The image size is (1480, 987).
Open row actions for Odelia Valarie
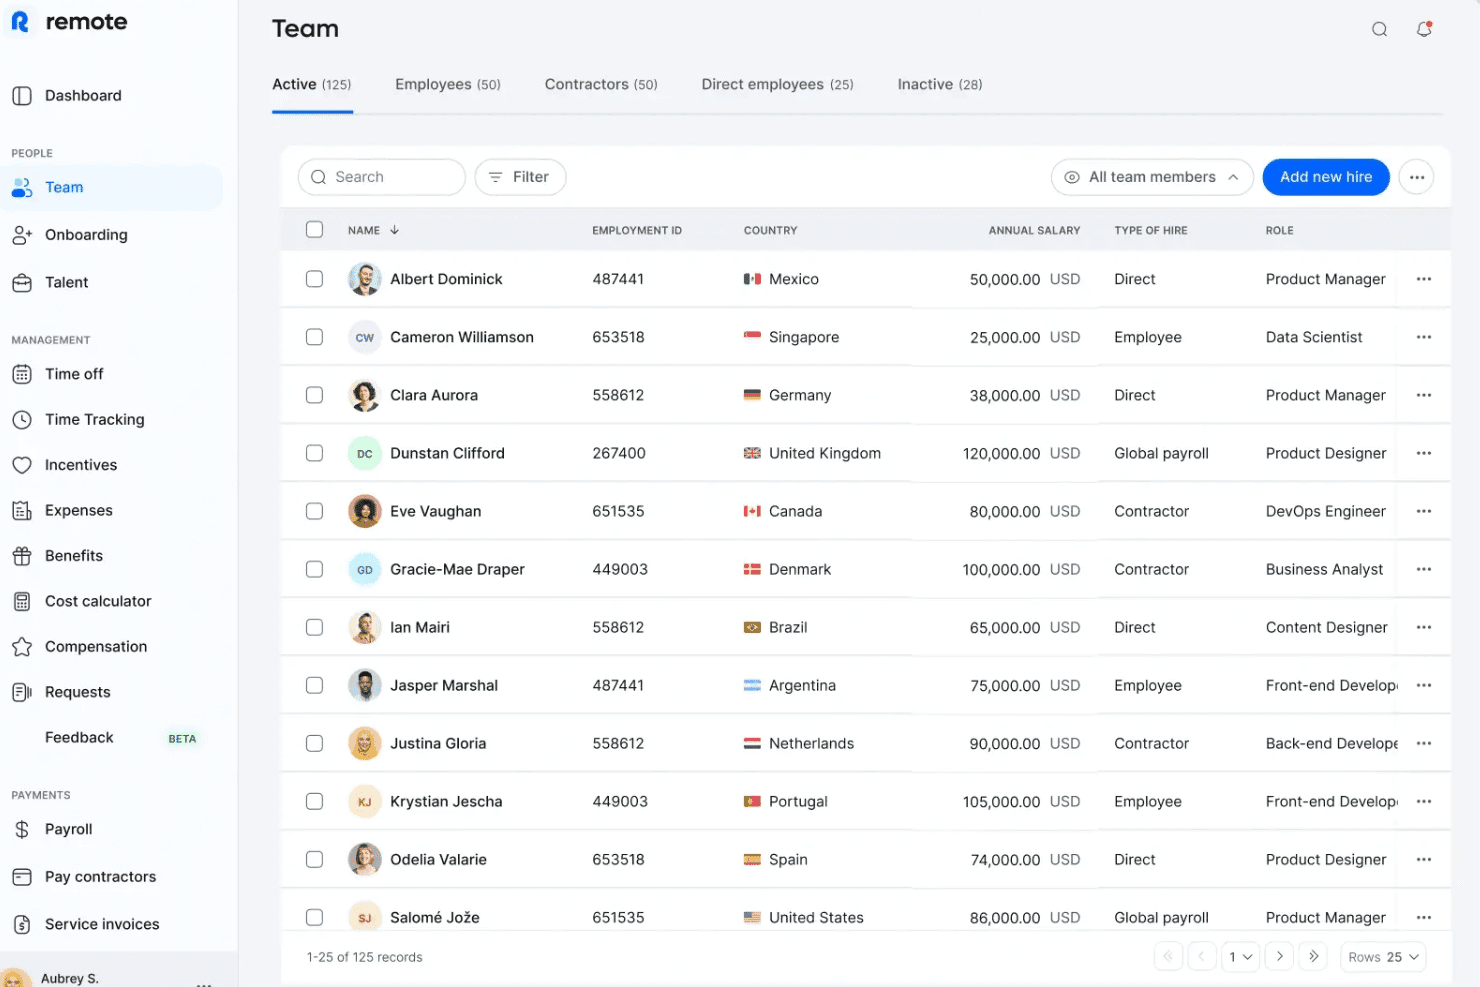click(1424, 859)
